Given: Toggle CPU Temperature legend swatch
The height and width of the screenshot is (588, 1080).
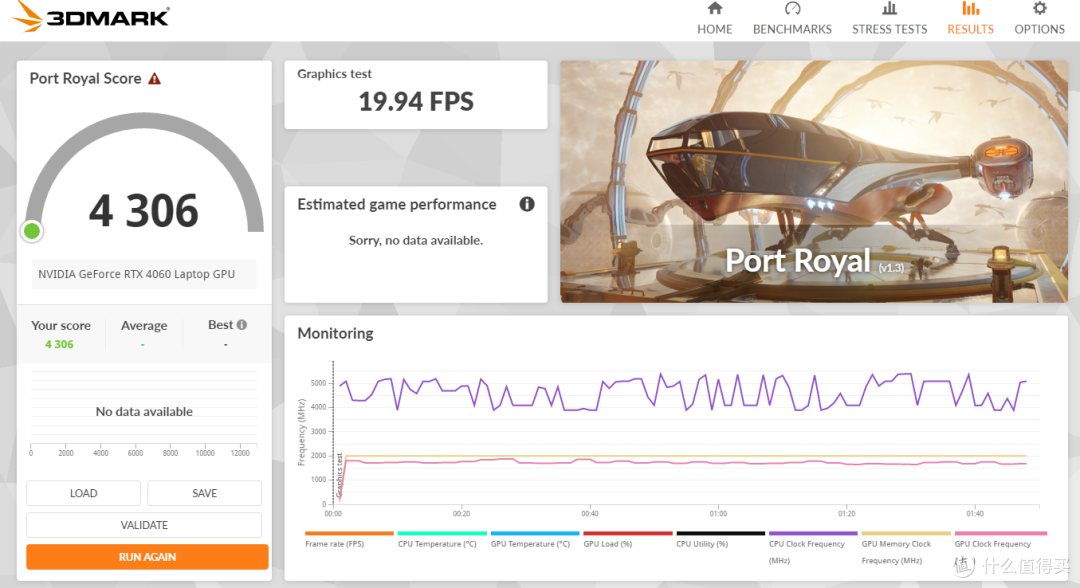Looking at the screenshot, I should pyautogui.click(x=442, y=533).
